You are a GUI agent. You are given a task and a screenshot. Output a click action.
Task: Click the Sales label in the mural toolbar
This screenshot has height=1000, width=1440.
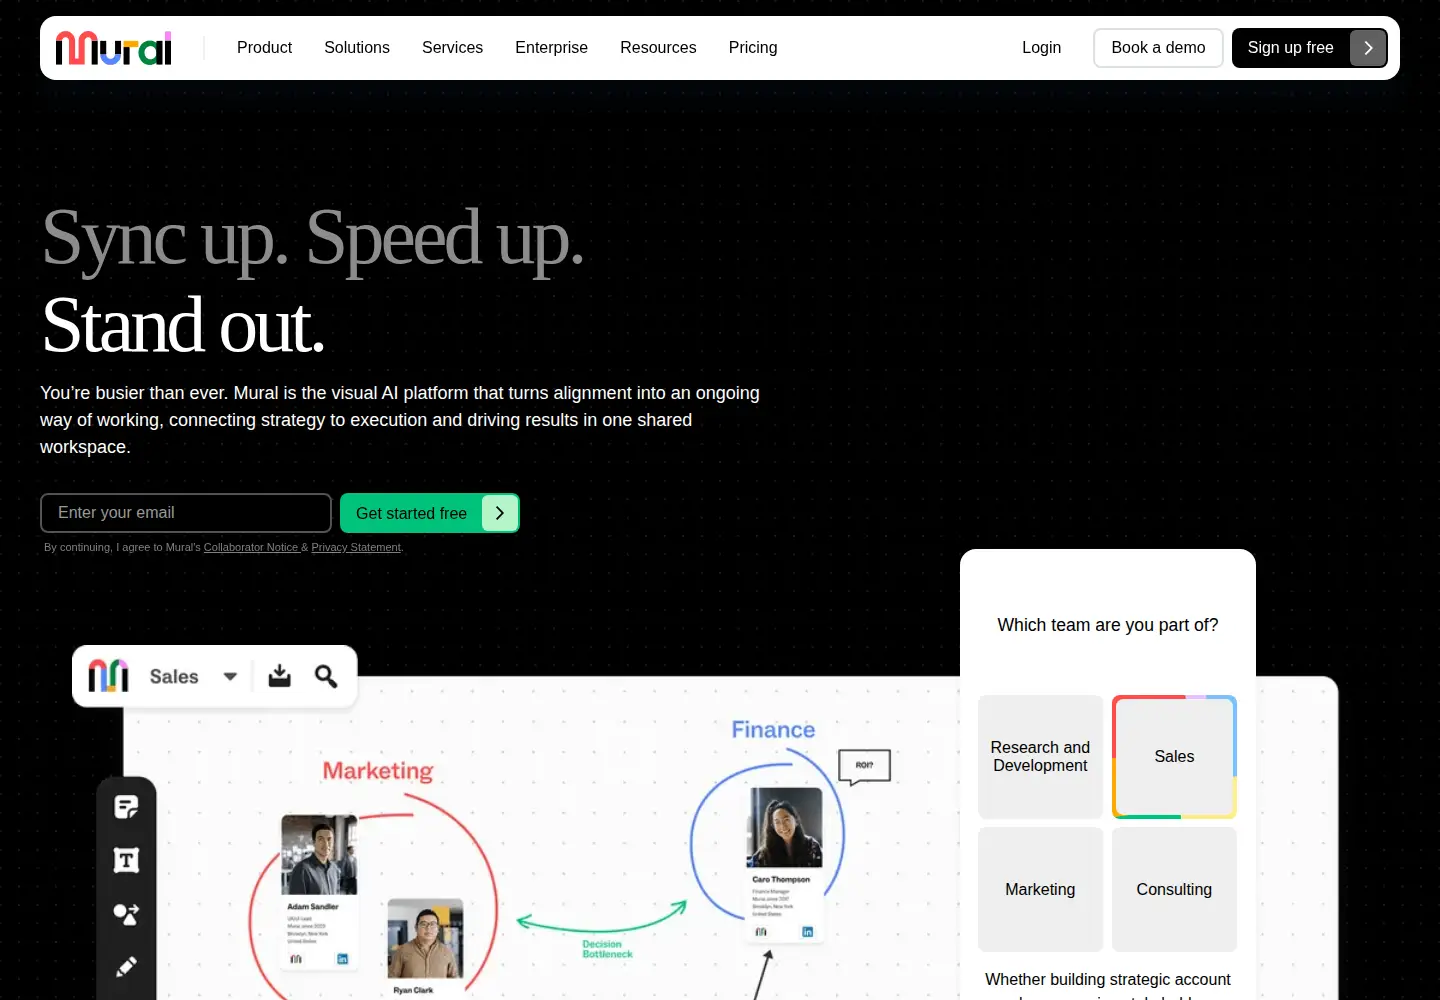(174, 677)
